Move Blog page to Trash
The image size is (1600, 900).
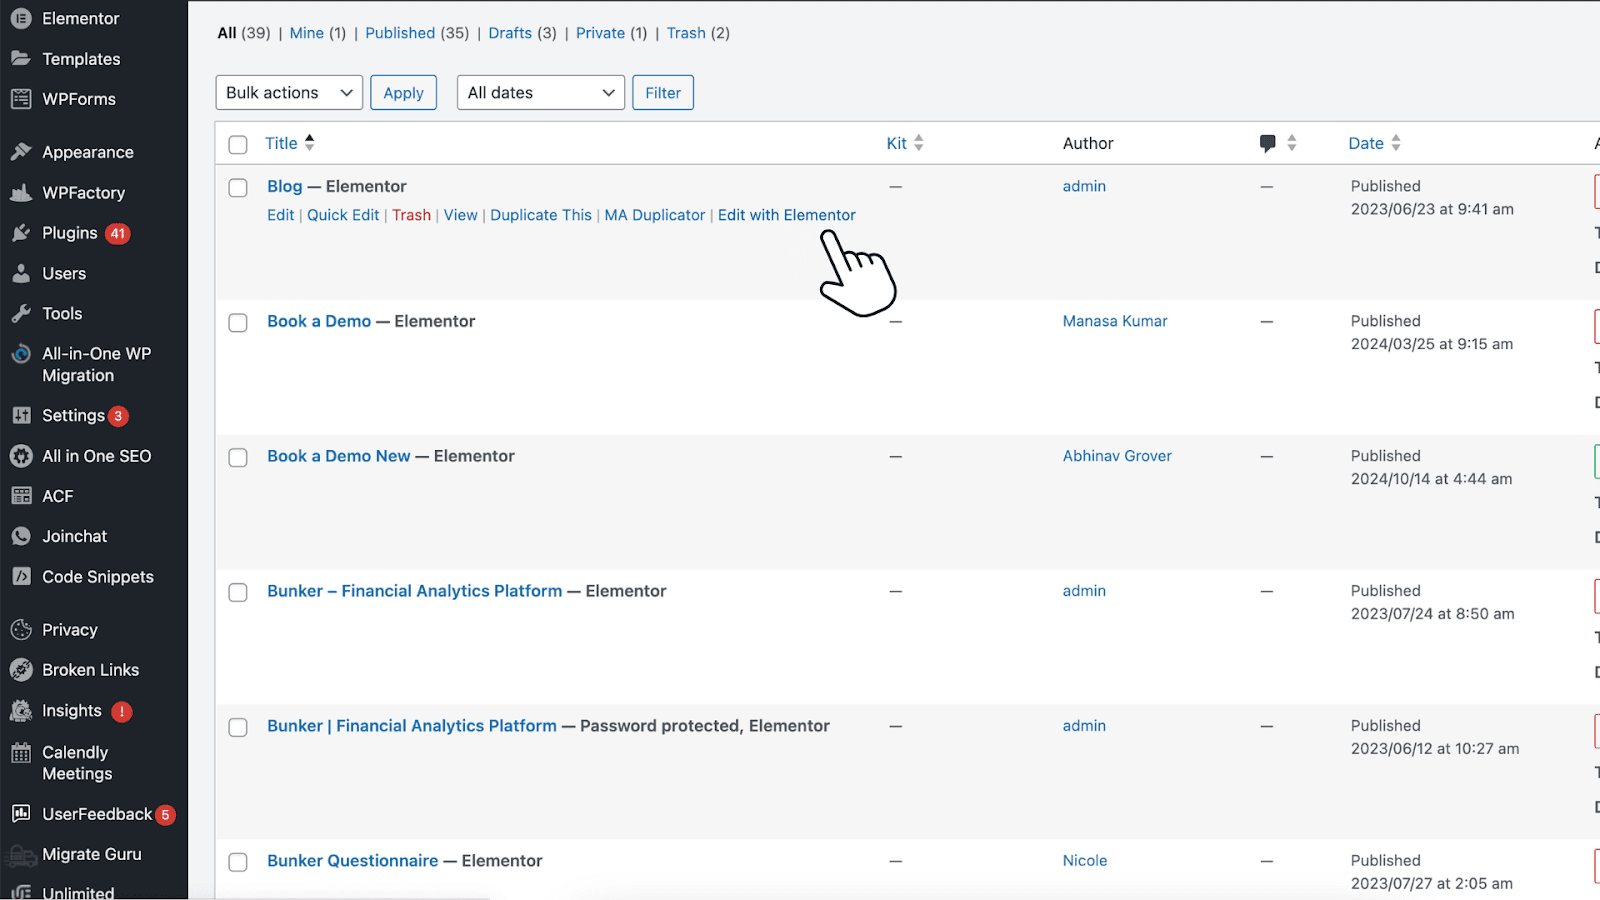411,215
